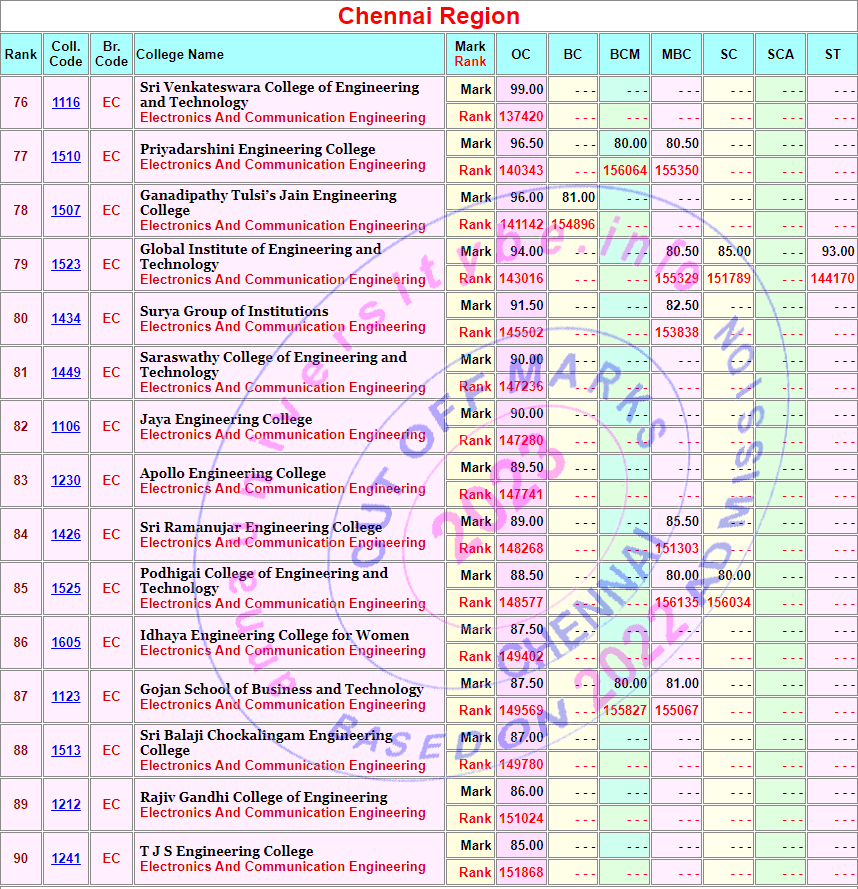This screenshot has height=889, width=858.
Task: Click the OC column header
Action: [521, 54]
